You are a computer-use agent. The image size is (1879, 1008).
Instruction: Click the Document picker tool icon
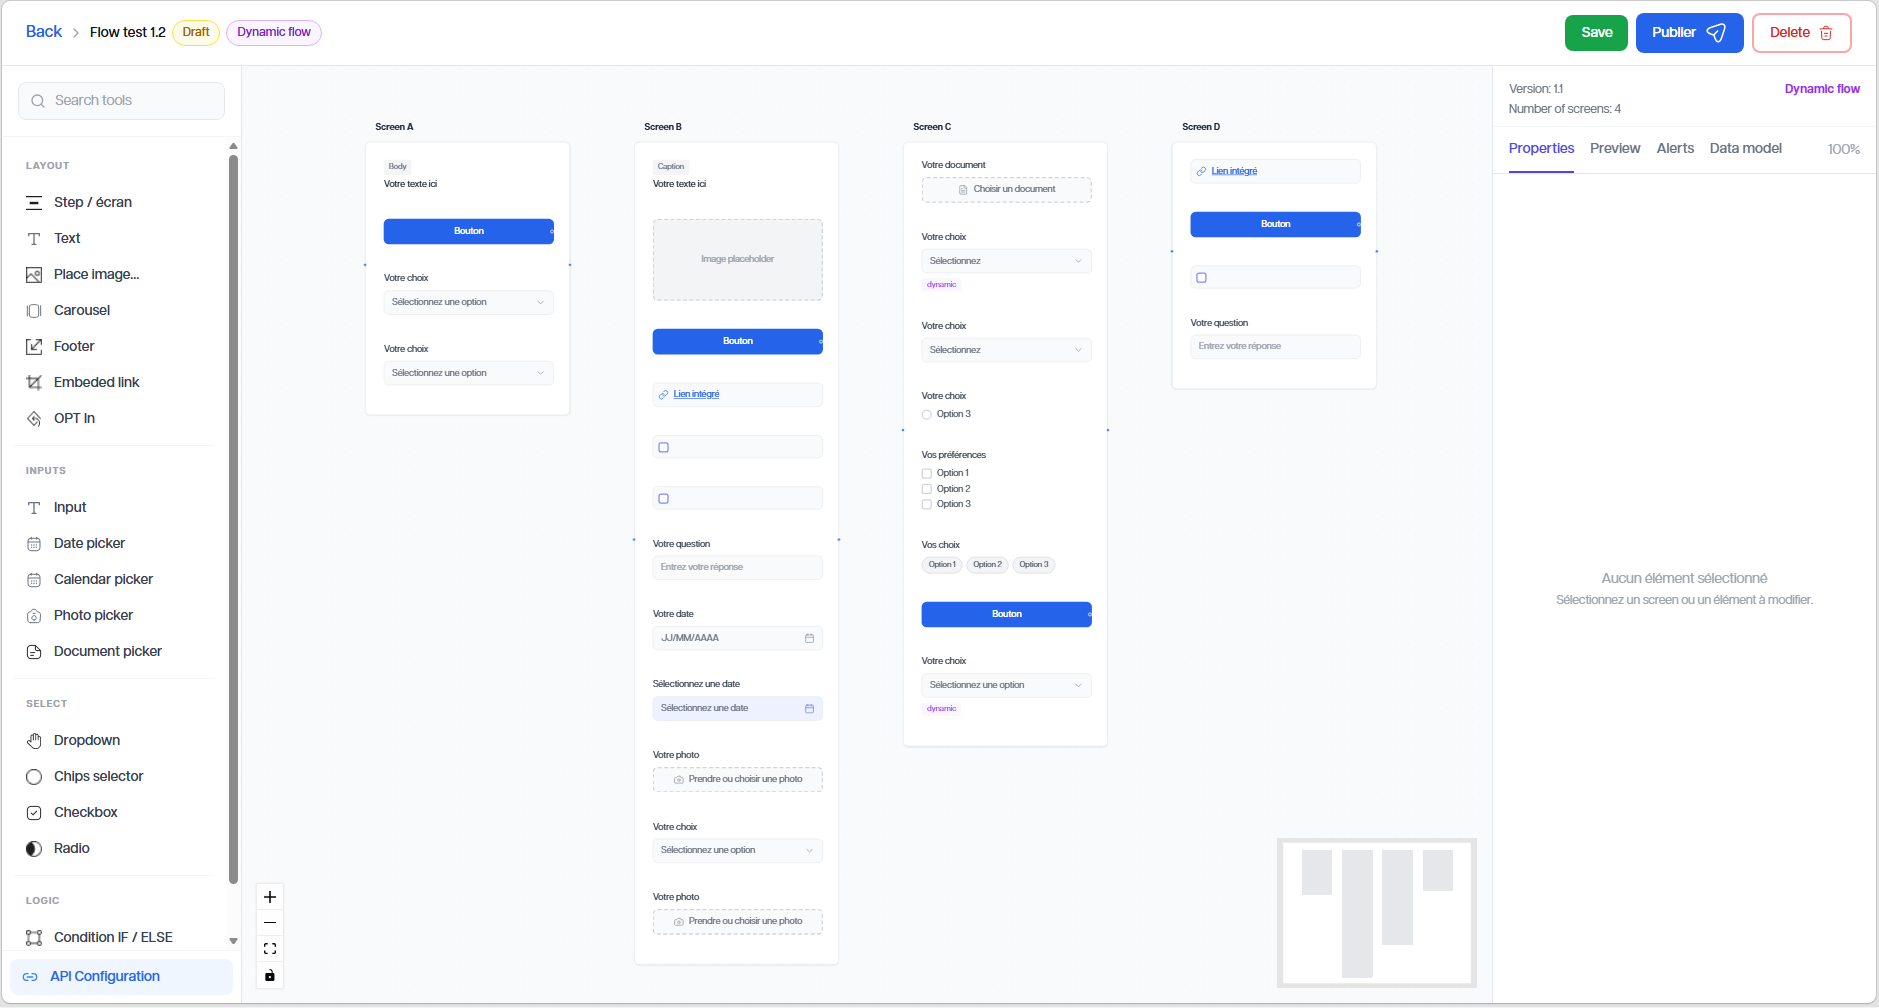click(34, 652)
